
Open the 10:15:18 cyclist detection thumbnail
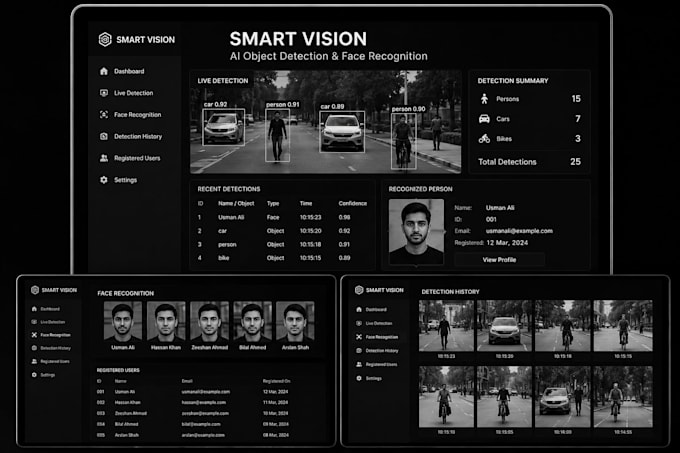pos(562,326)
